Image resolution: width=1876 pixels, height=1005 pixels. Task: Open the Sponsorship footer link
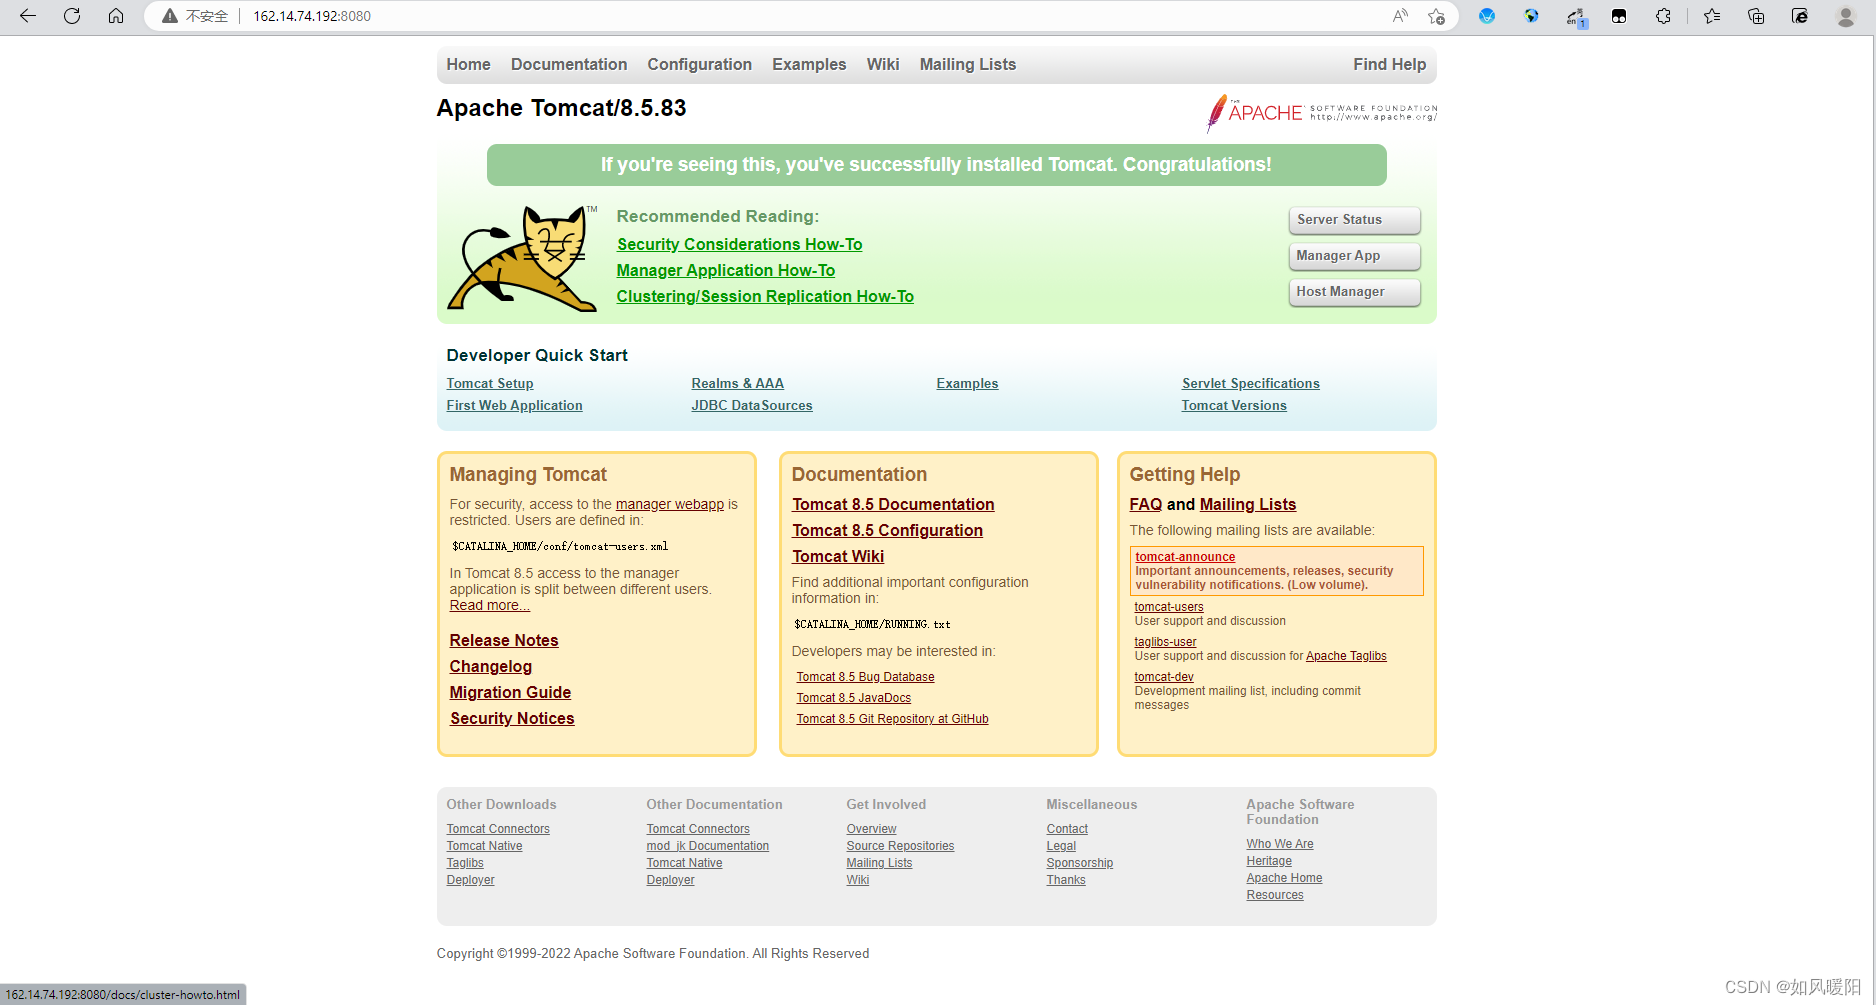coord(1079,863)
